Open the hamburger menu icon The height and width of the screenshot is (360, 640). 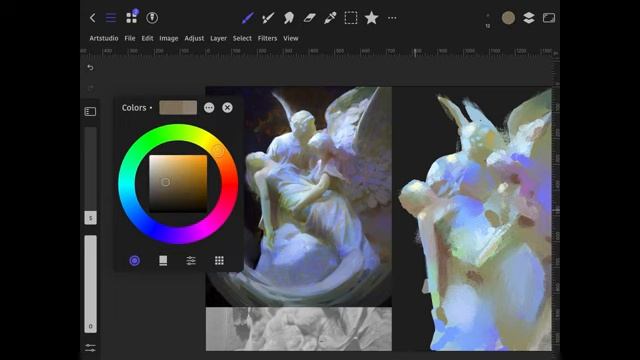coord(111,18)
